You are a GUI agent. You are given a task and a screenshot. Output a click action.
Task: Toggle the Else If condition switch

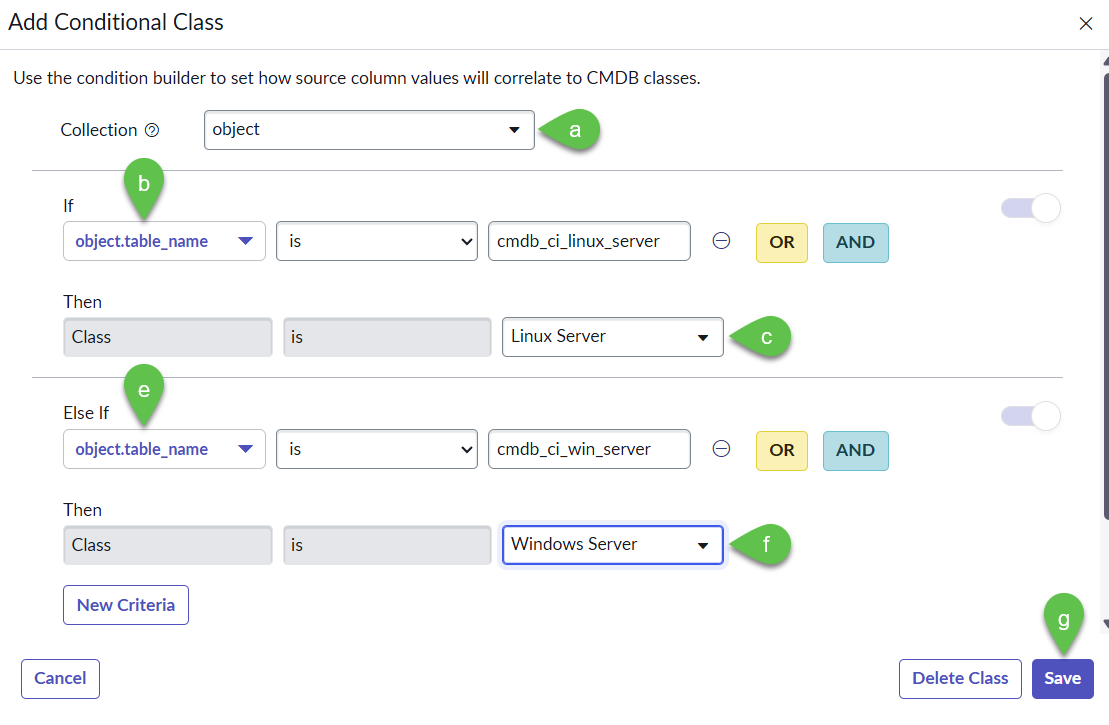[1031, 416]
